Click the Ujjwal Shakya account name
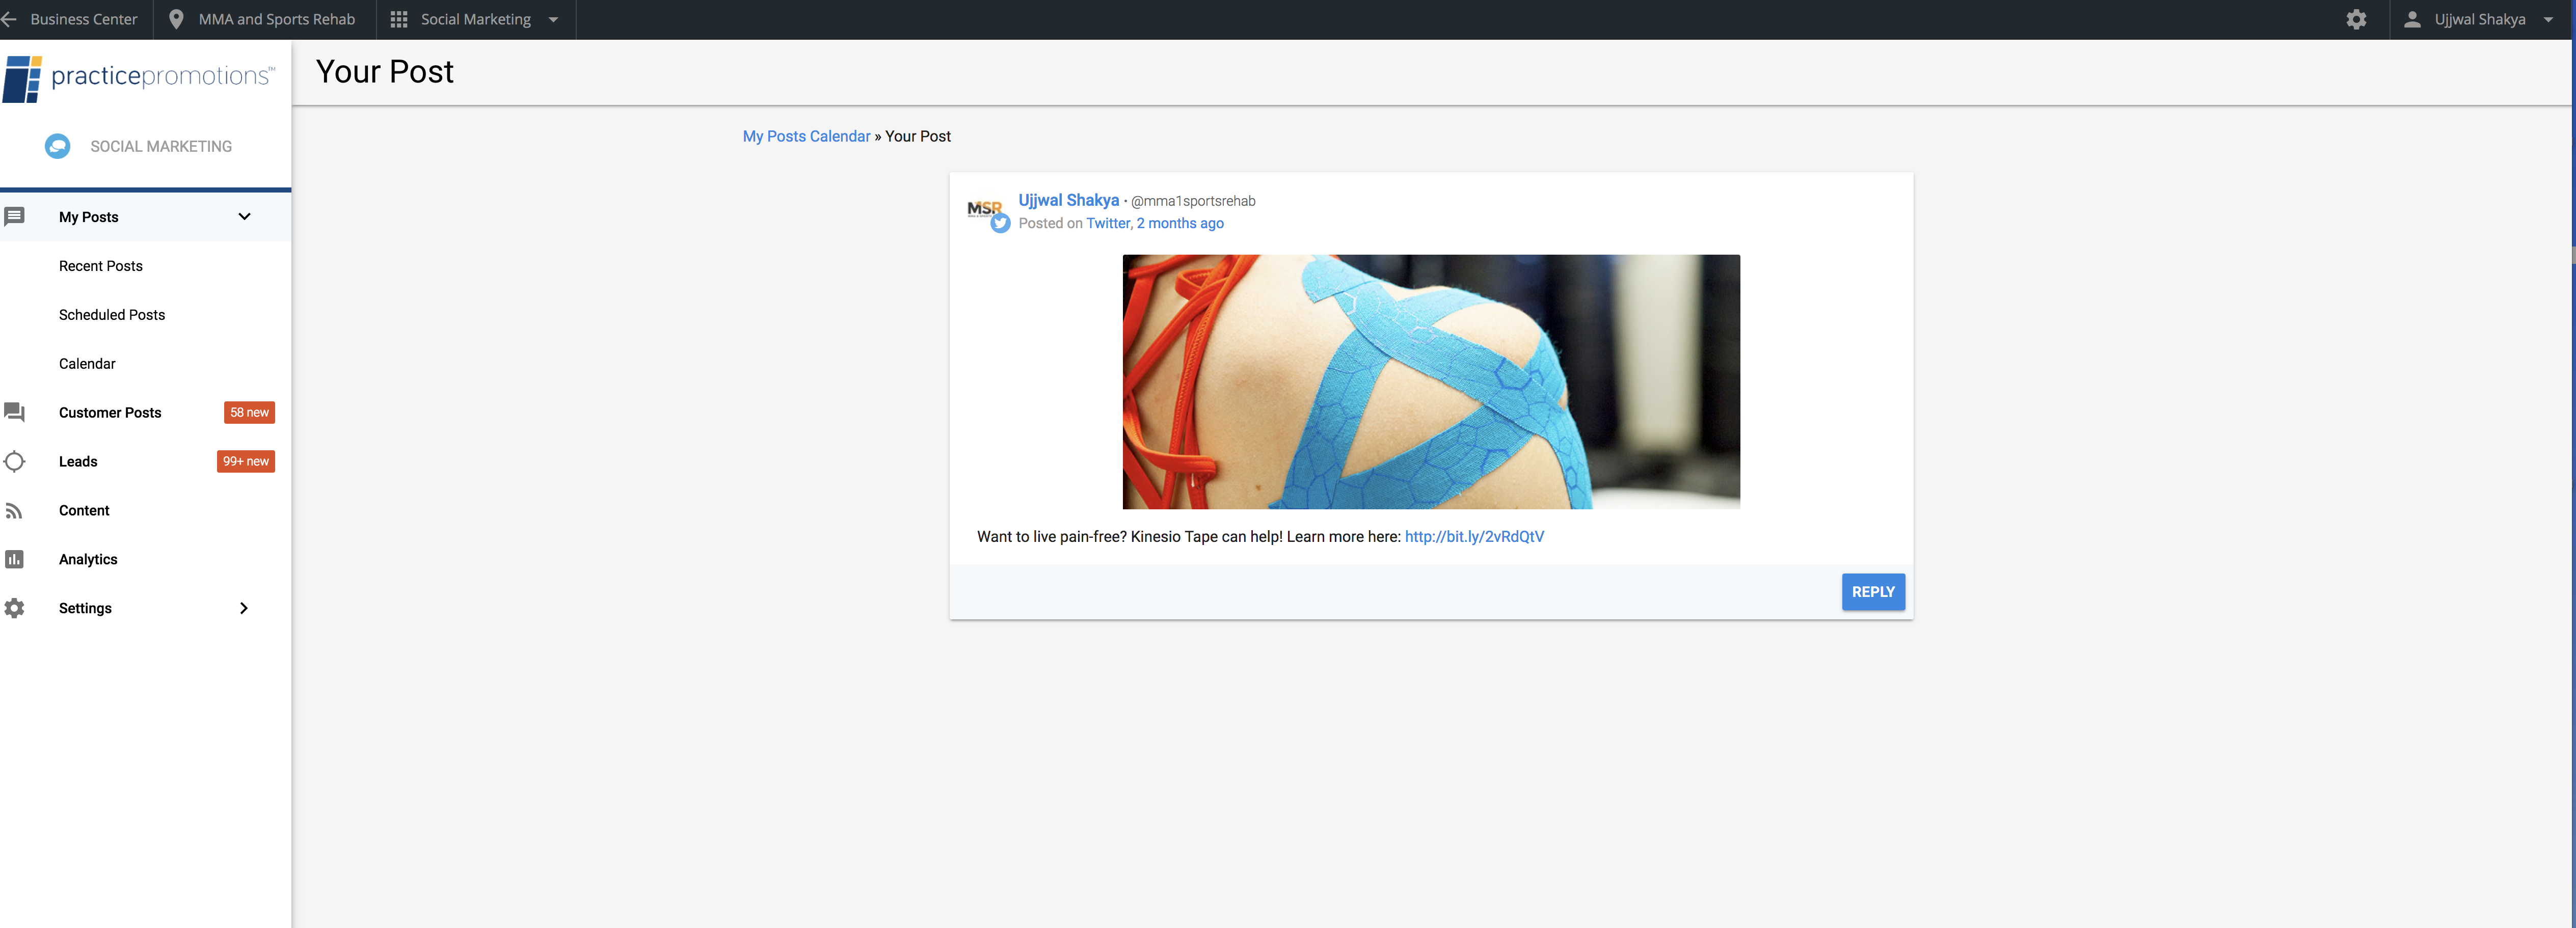The width and height of the screenshot is (2576, 928). tap(2480, 19)
